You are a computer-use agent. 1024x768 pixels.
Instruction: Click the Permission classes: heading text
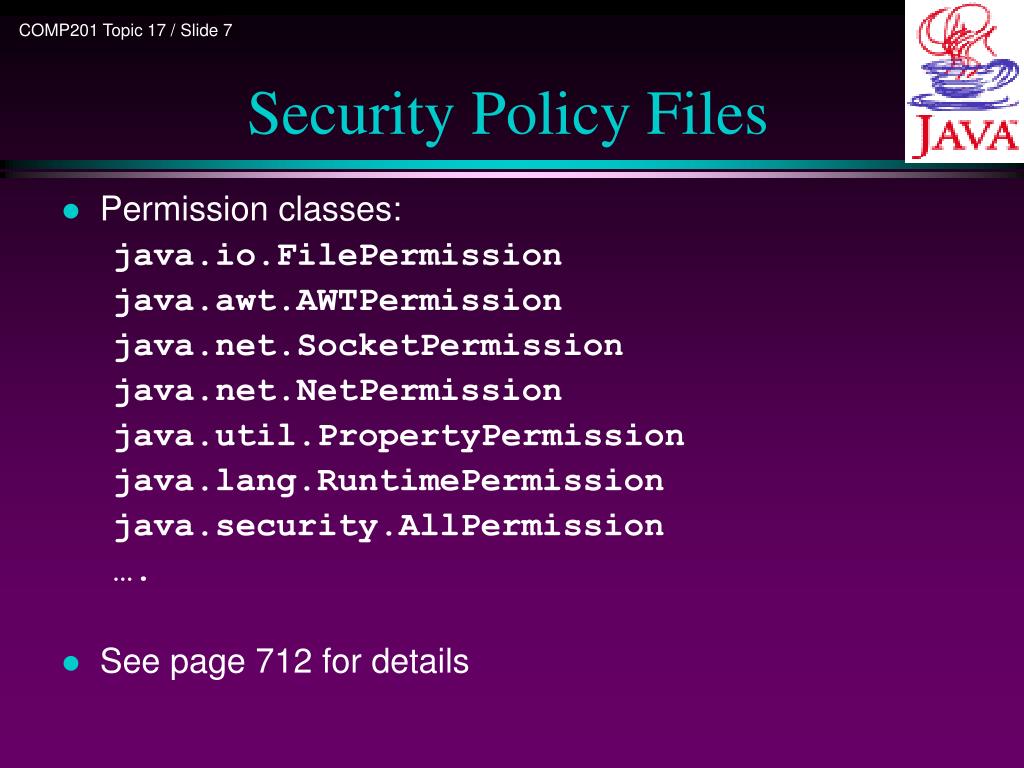tap(251, 210)
